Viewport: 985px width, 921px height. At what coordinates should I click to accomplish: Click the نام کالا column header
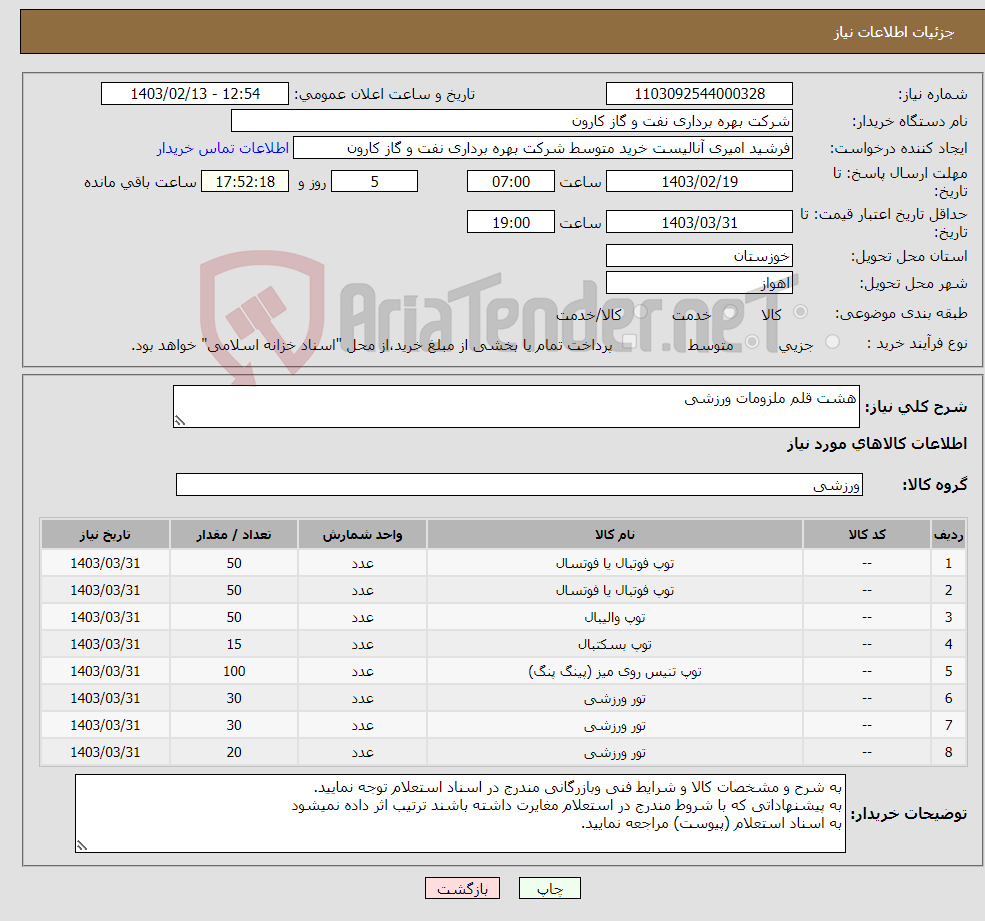(x=614, y=535)
